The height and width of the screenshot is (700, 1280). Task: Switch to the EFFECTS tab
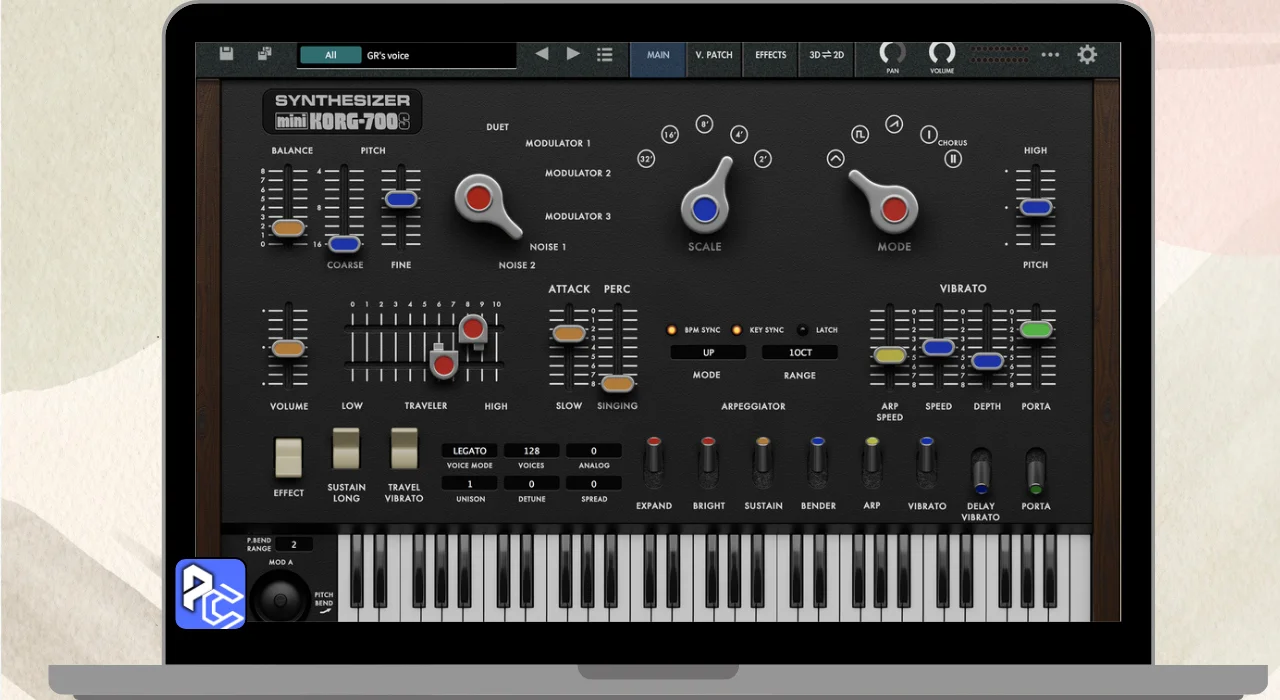770,55
